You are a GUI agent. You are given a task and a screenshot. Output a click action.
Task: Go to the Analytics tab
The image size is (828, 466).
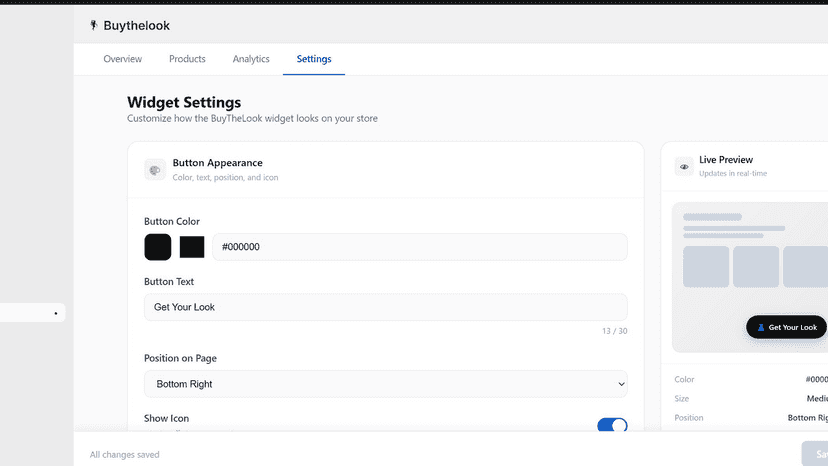[x=251, y=59]
